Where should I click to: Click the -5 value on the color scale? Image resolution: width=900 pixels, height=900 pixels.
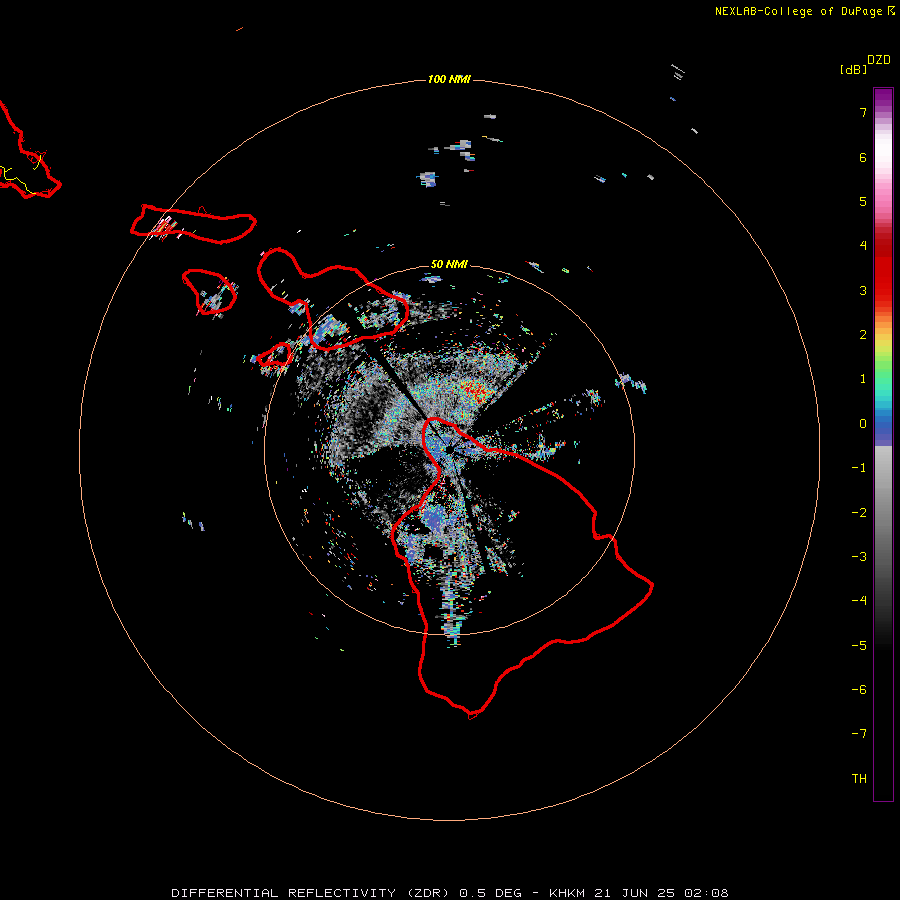click(x=859, y=646)
